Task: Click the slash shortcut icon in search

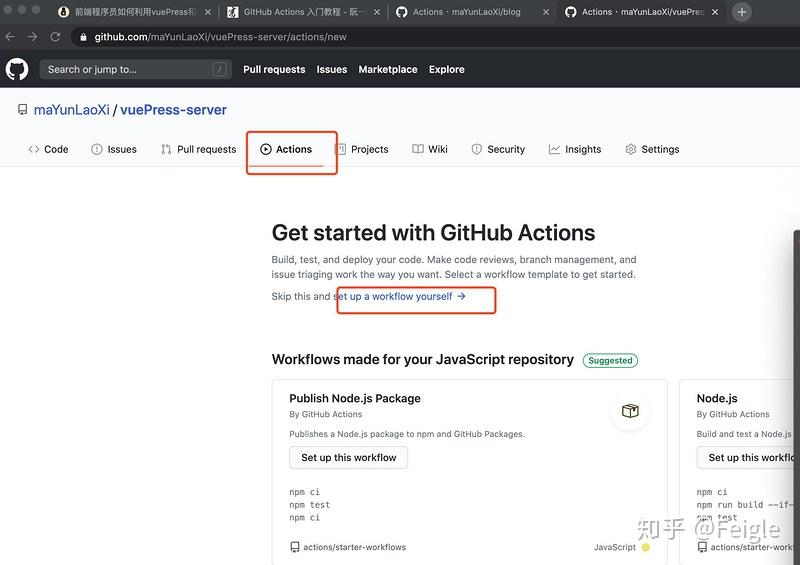Action: [219, 69]
